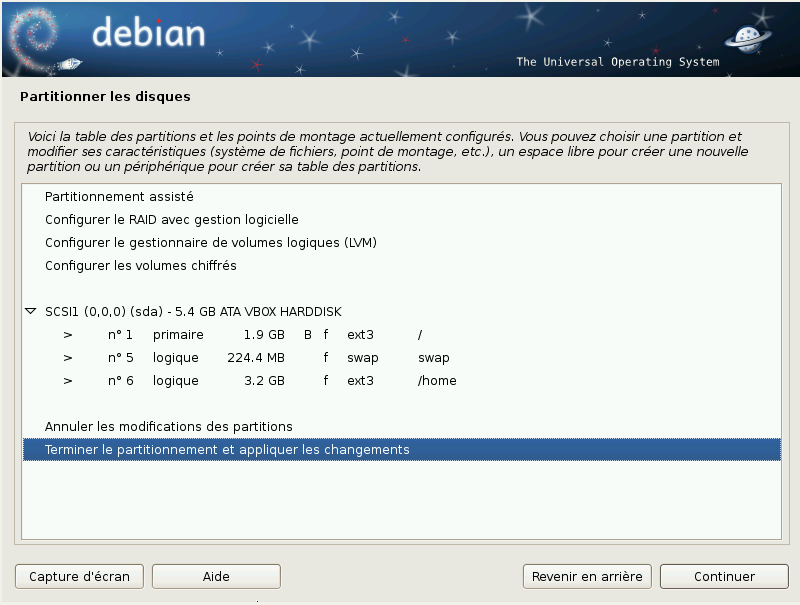This screenshot has height=605, width=800.
Task: Choose Configurer les volumes chiffrés
Action: (402, 265)
